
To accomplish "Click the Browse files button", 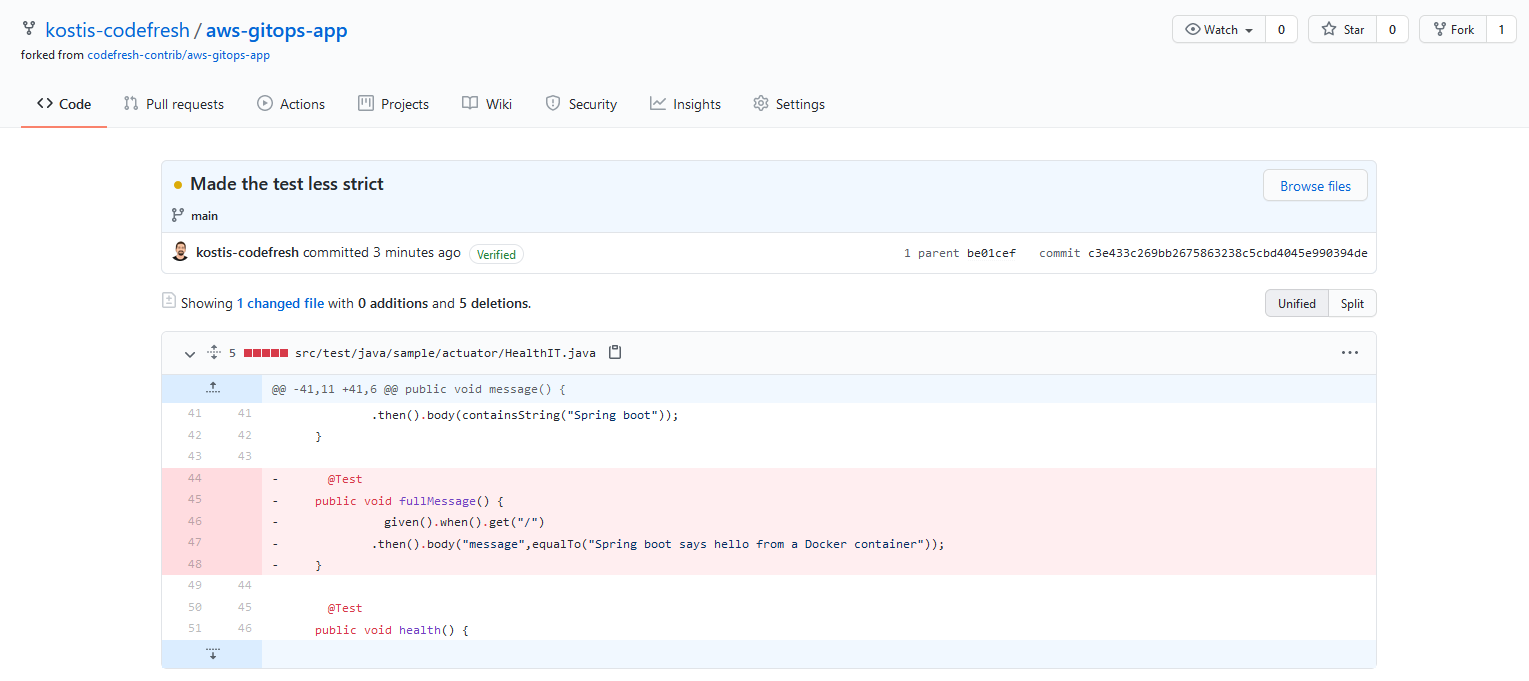I will (x=1315, y=186).
